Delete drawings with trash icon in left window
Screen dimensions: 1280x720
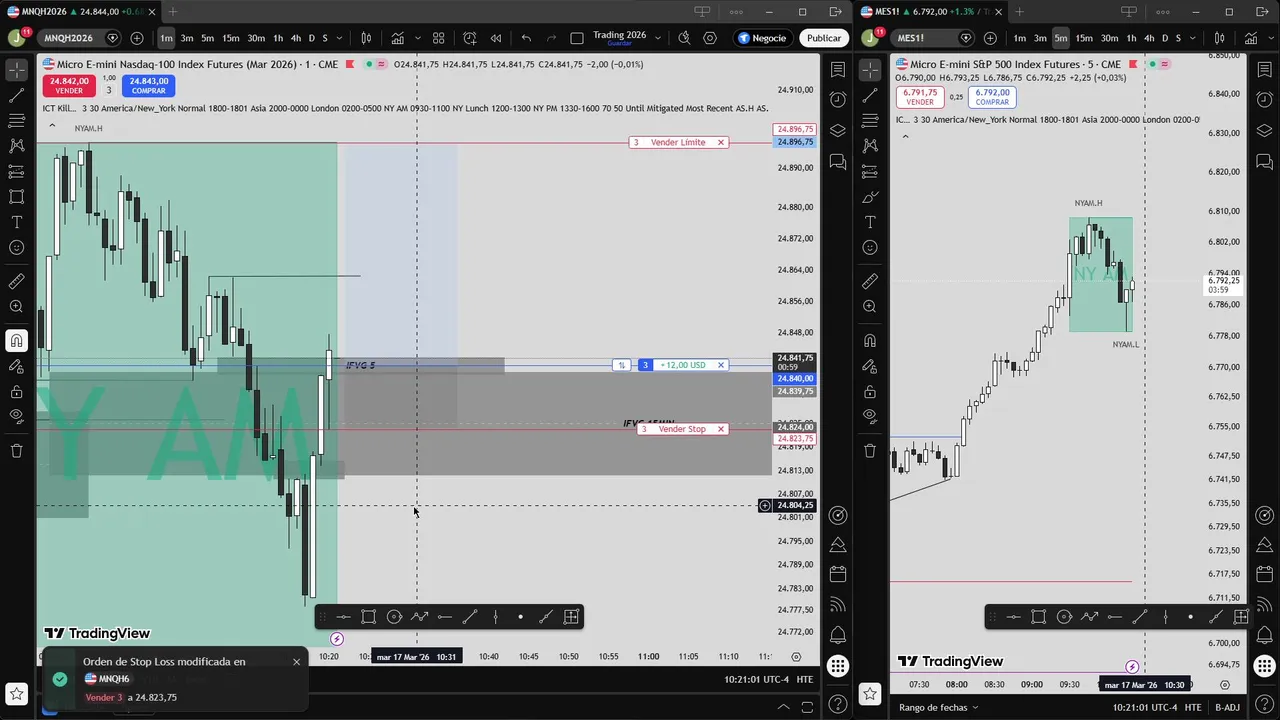(x=16, y=451)
